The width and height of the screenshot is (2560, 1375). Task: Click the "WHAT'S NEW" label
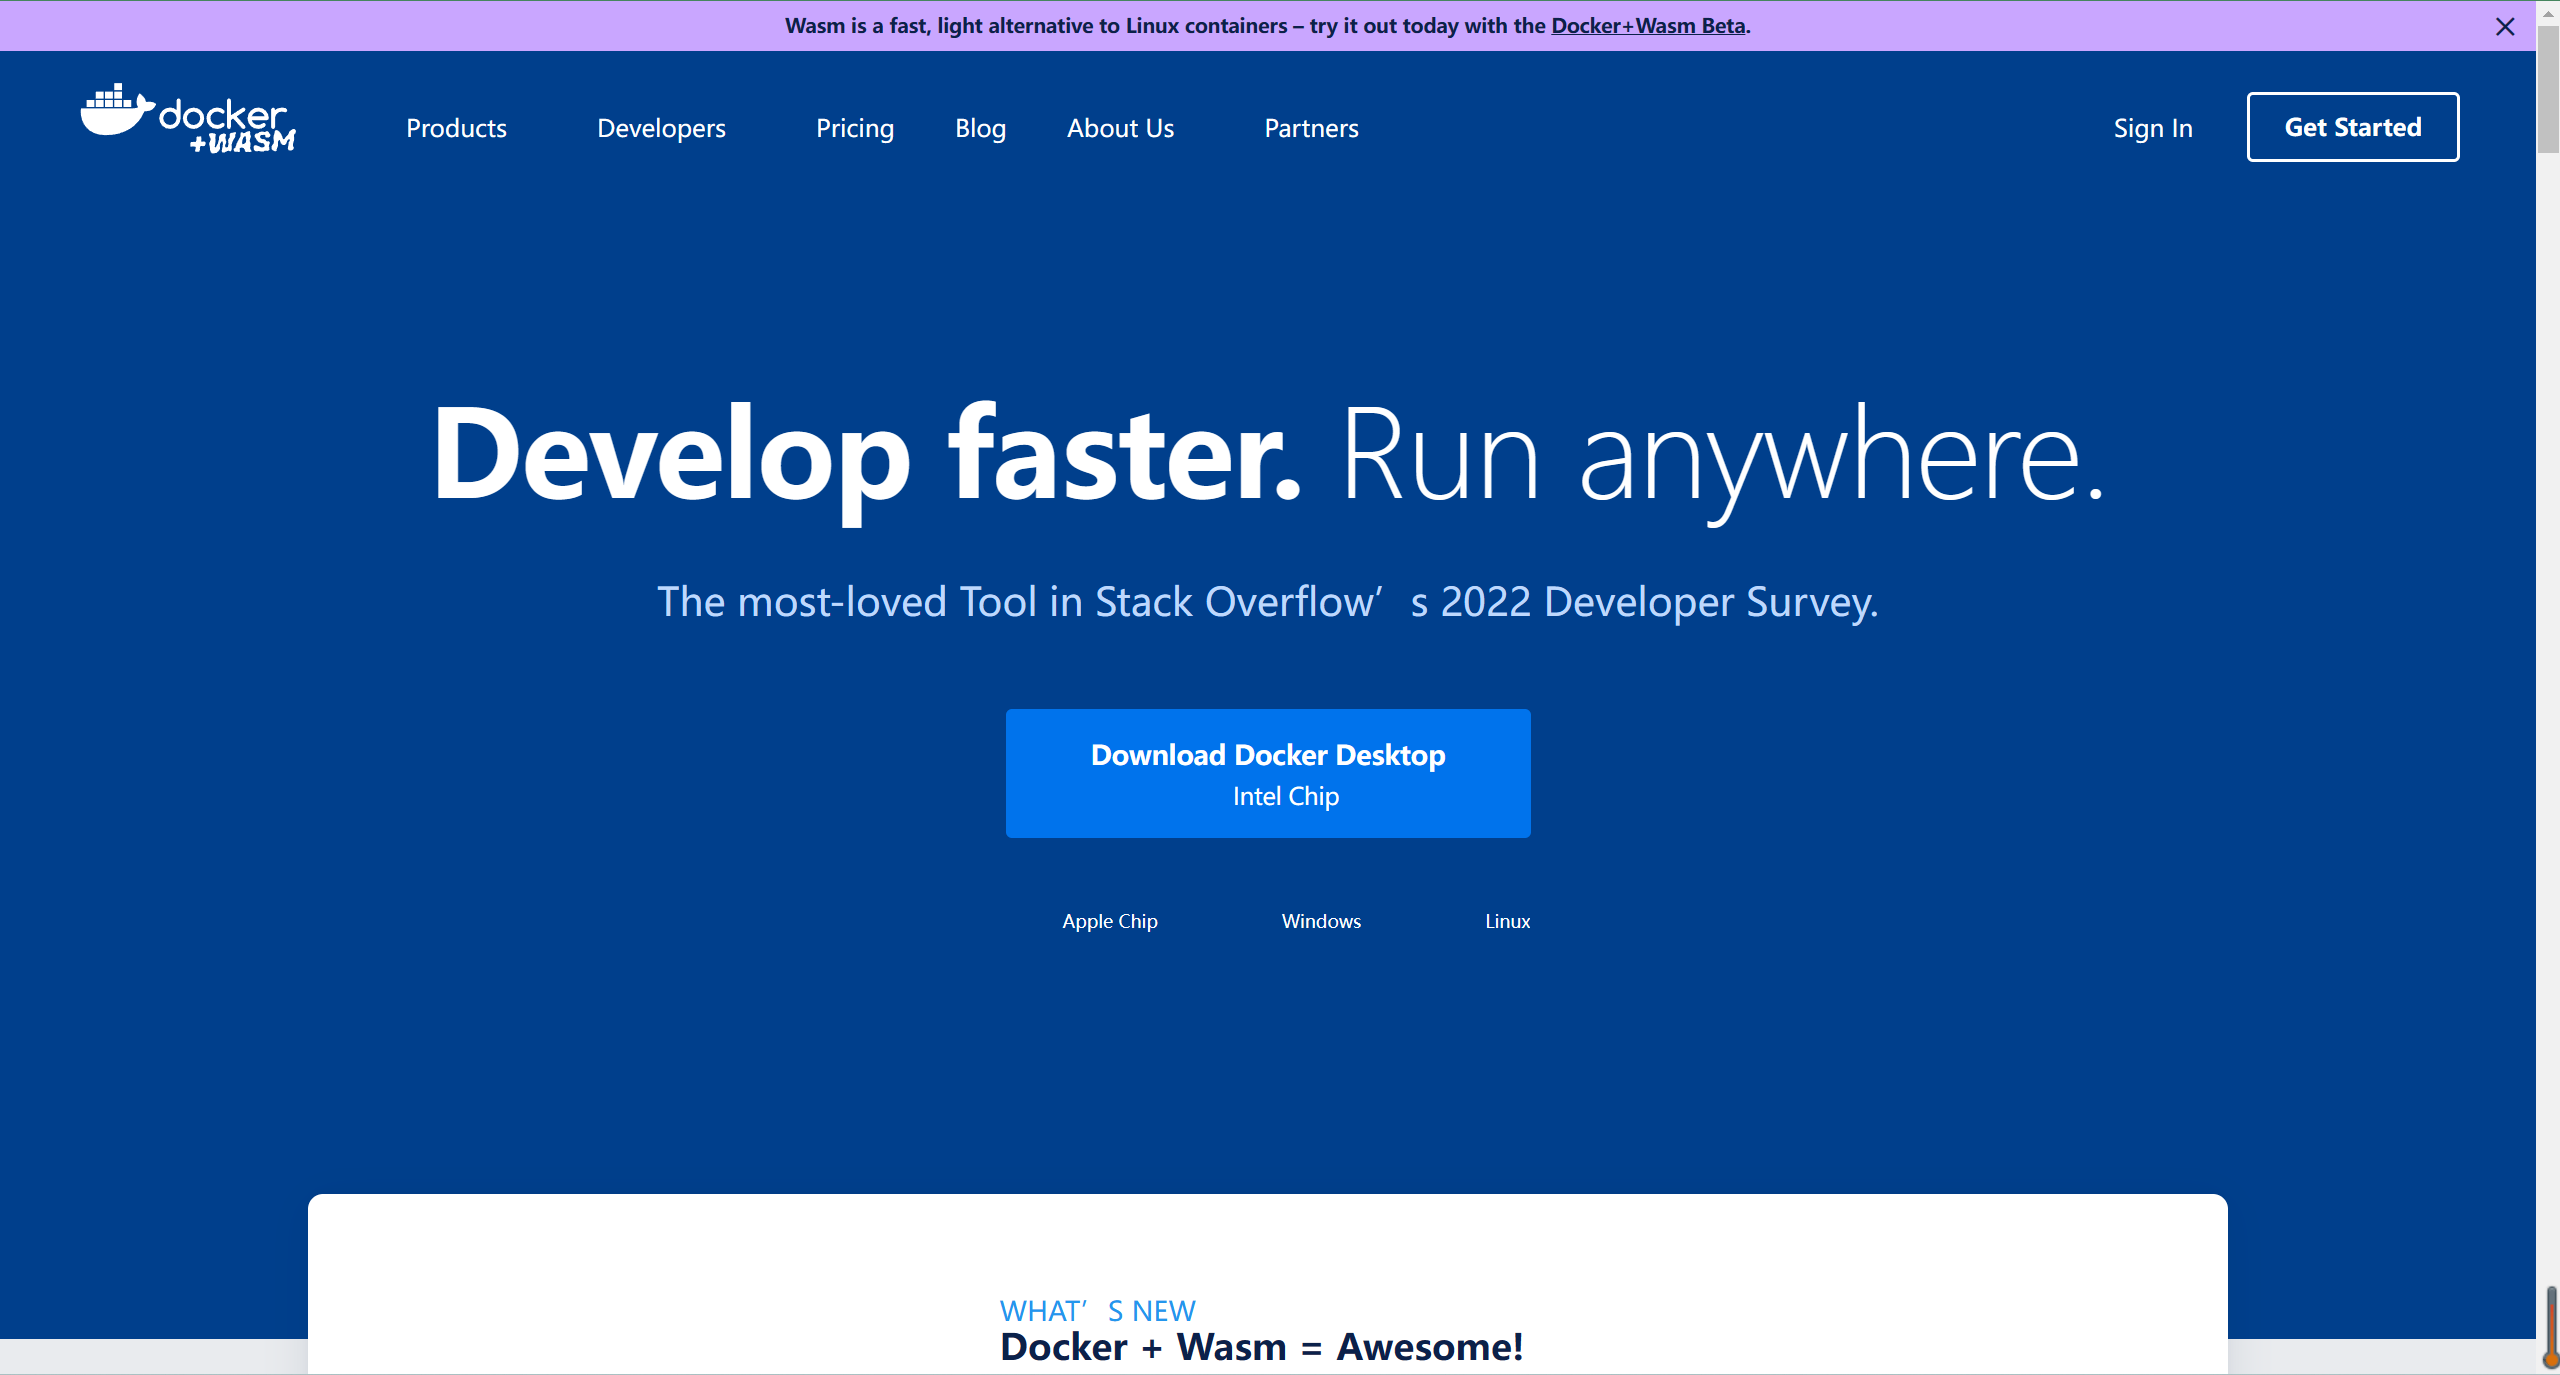1098,1311
